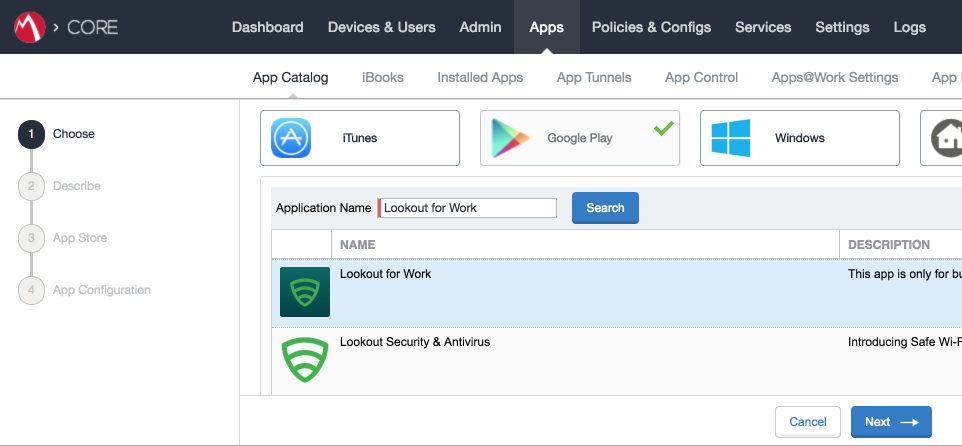Open the Logs menu

(910, 27)
